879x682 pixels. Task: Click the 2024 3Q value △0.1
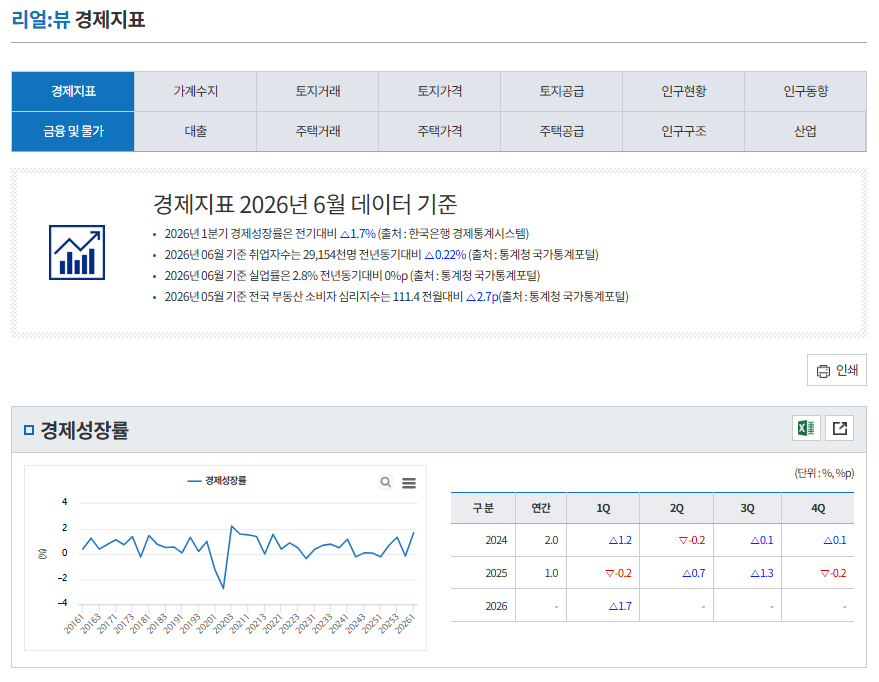pos(762,540)
